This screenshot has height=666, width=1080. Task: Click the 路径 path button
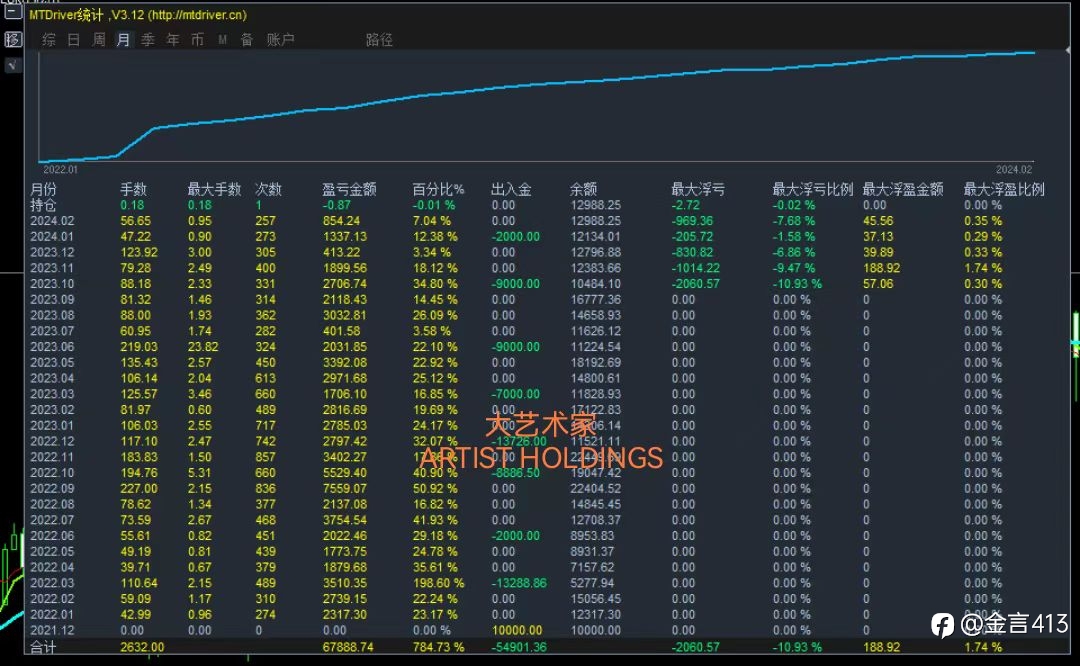pos(380,40)
